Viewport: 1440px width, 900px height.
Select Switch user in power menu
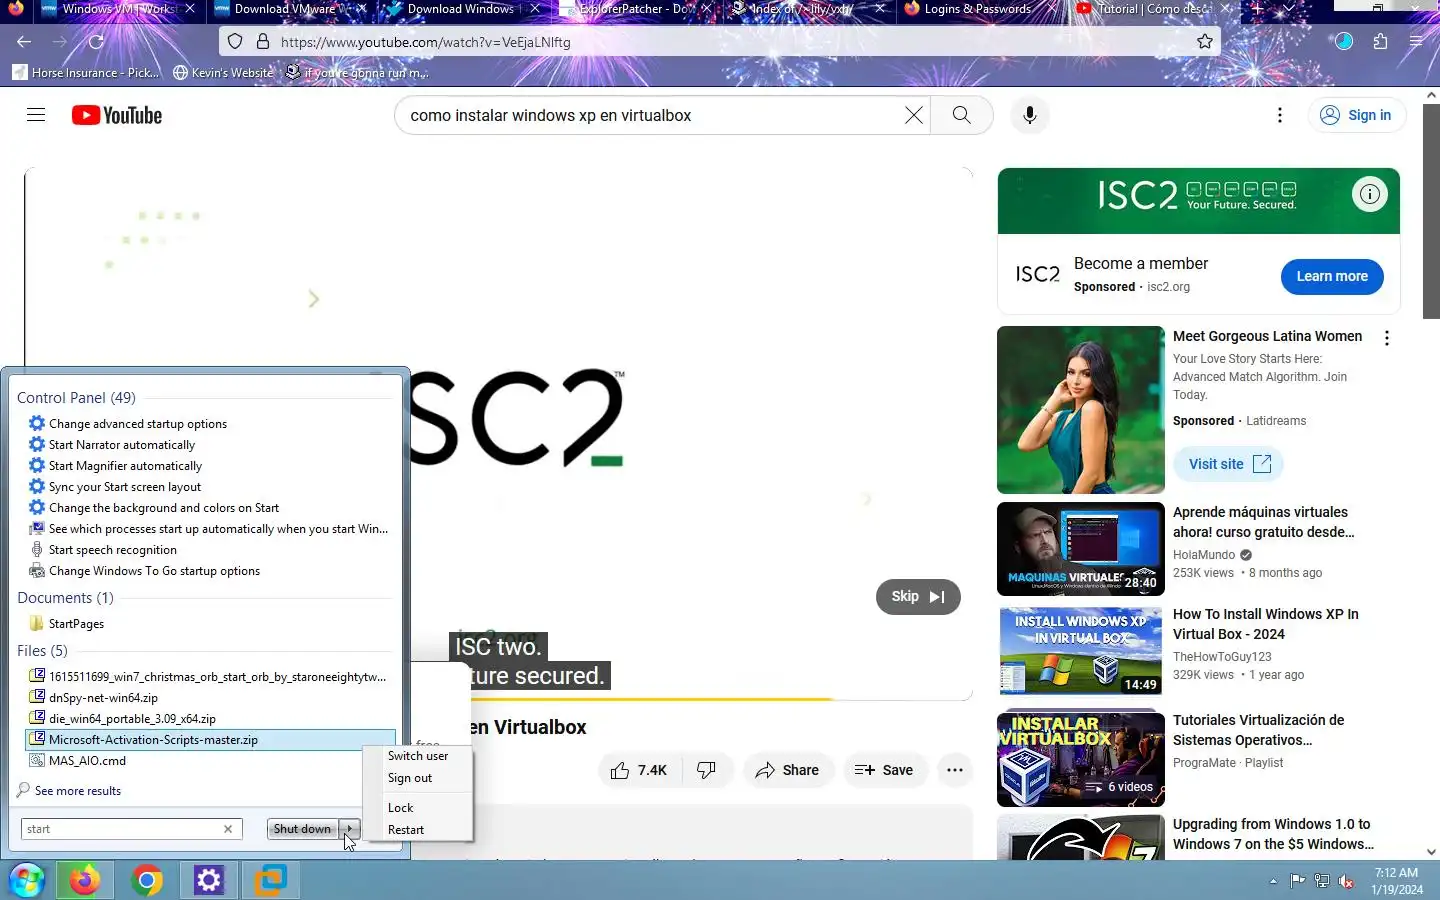coord(418,756)
